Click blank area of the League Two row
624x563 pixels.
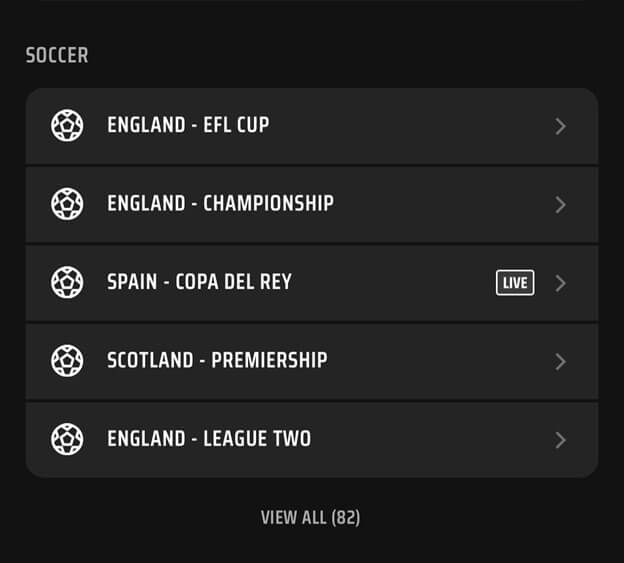tap(430, 439)
